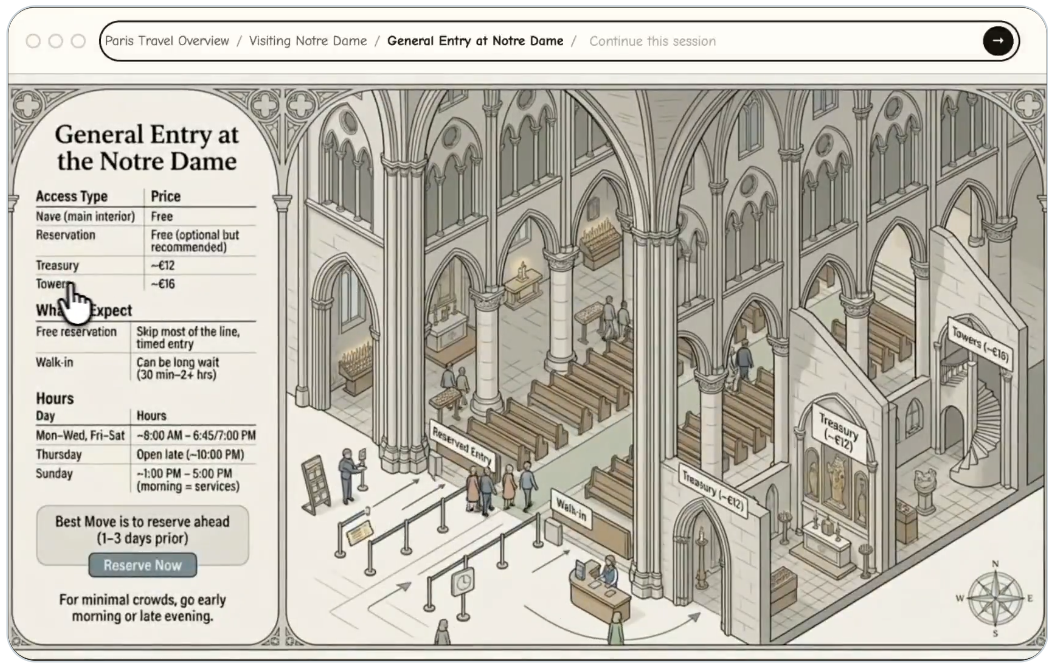Click the clock sign at queue entrance
Image resolution: width=1048 pixels, height=663 pixels.
coord(462,582)
